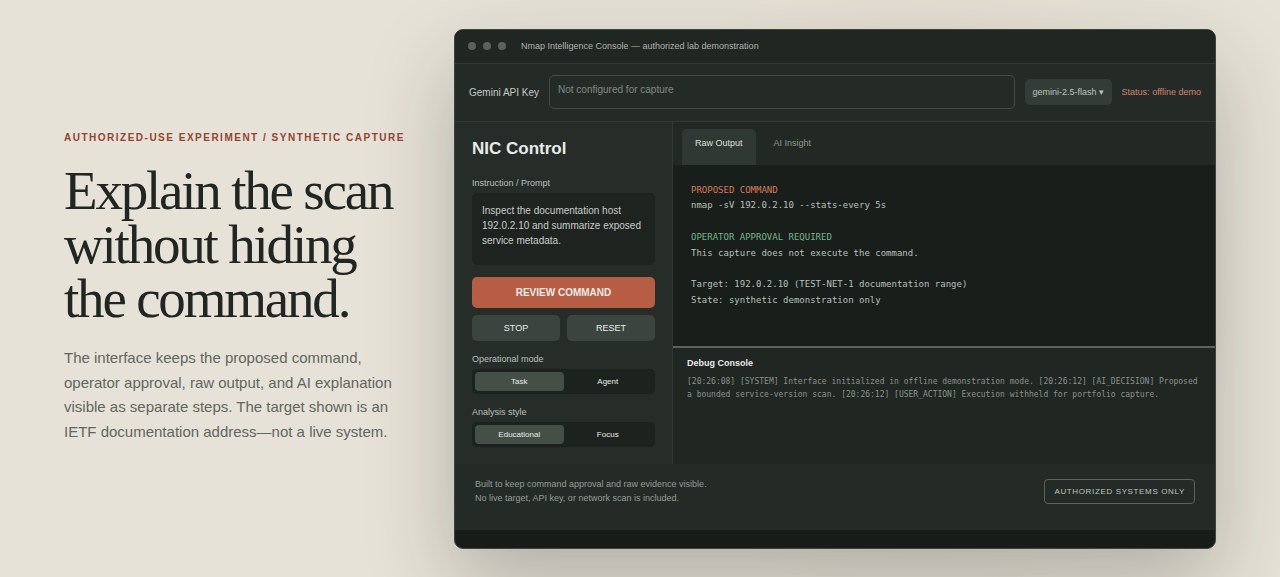
Task: Click the Gemini API Key input field
Action: pyautogui.click(x=781, y=92)
